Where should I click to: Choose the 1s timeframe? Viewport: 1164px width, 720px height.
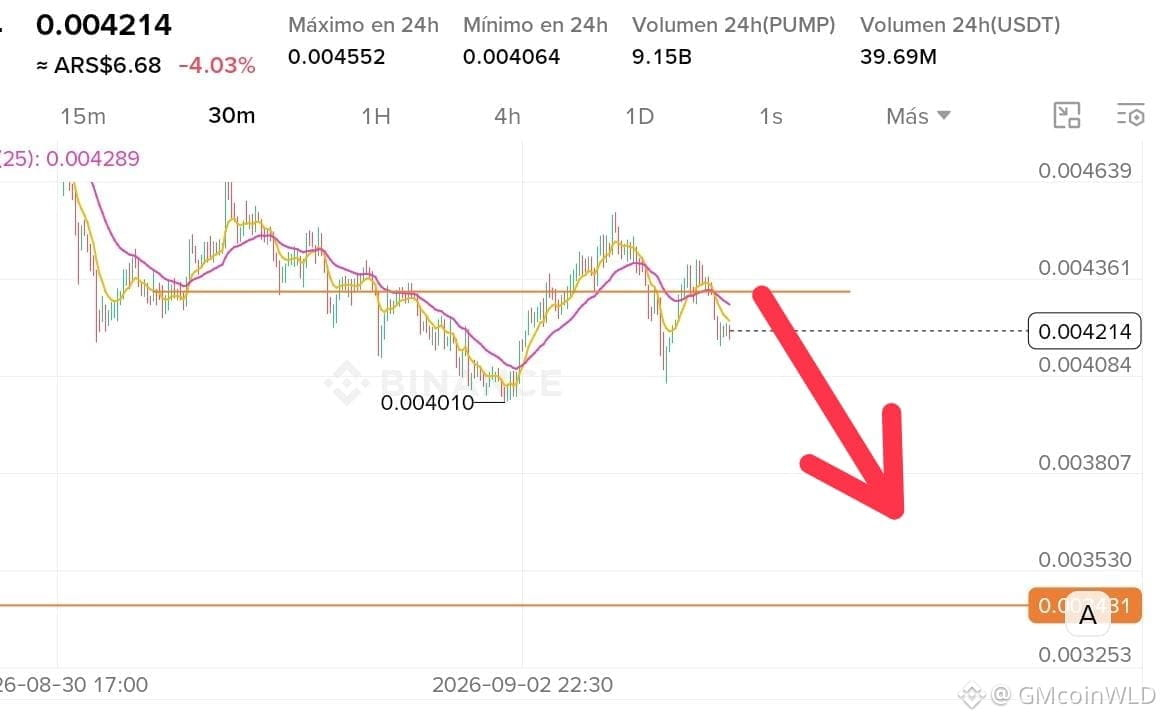click(771, 117)
